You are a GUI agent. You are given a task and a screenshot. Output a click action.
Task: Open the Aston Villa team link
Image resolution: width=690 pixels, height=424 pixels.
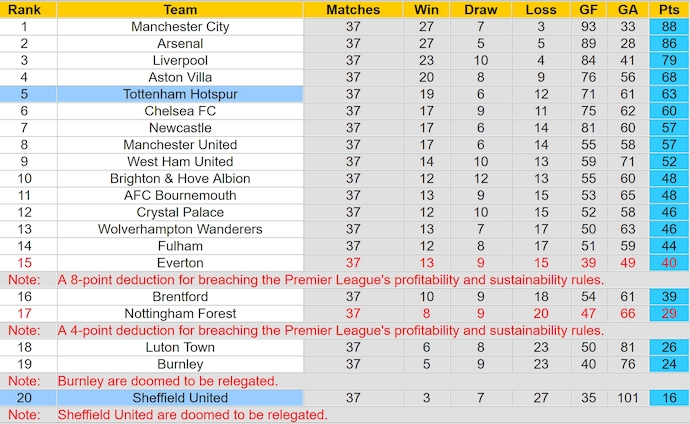[180, 77]
